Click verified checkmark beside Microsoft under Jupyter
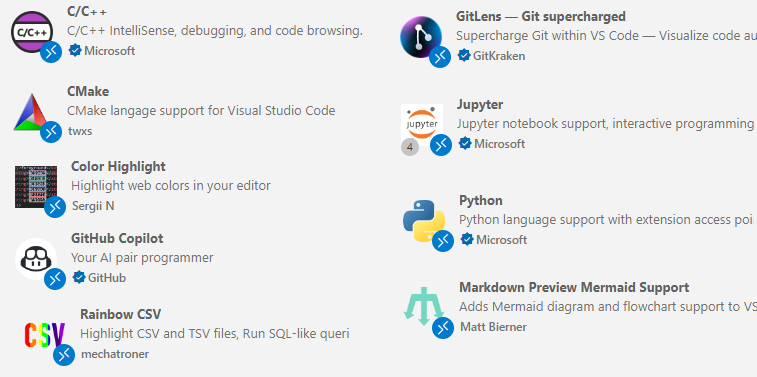Image resolution: width=757 pixels, height=377 pixels. (464, 143)
